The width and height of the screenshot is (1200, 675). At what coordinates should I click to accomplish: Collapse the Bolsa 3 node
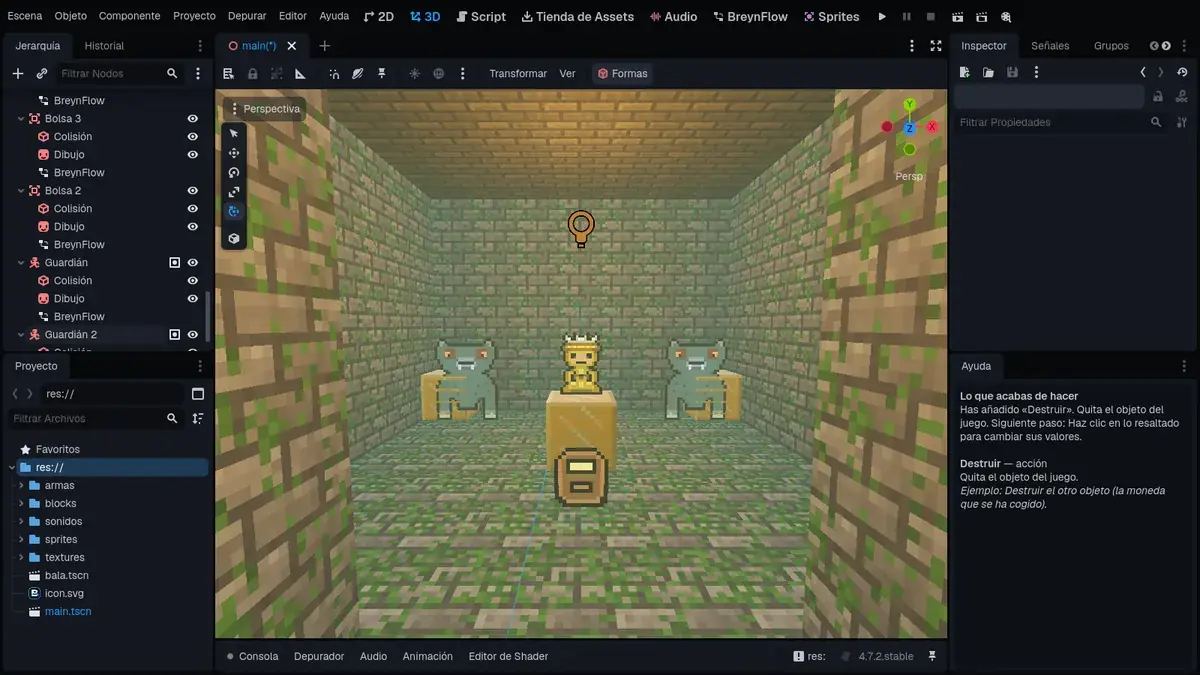pos(21,119)
